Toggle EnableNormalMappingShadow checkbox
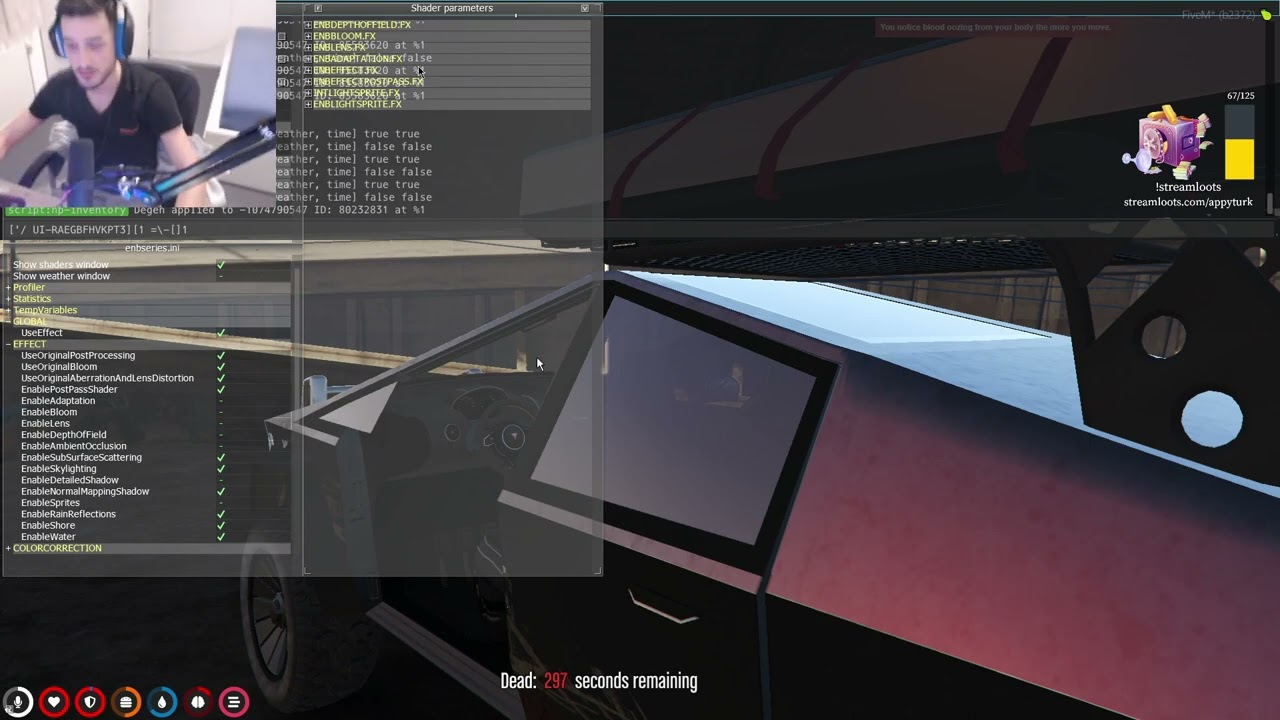Viewport: 1280px width, 720px height. [221, 491]
